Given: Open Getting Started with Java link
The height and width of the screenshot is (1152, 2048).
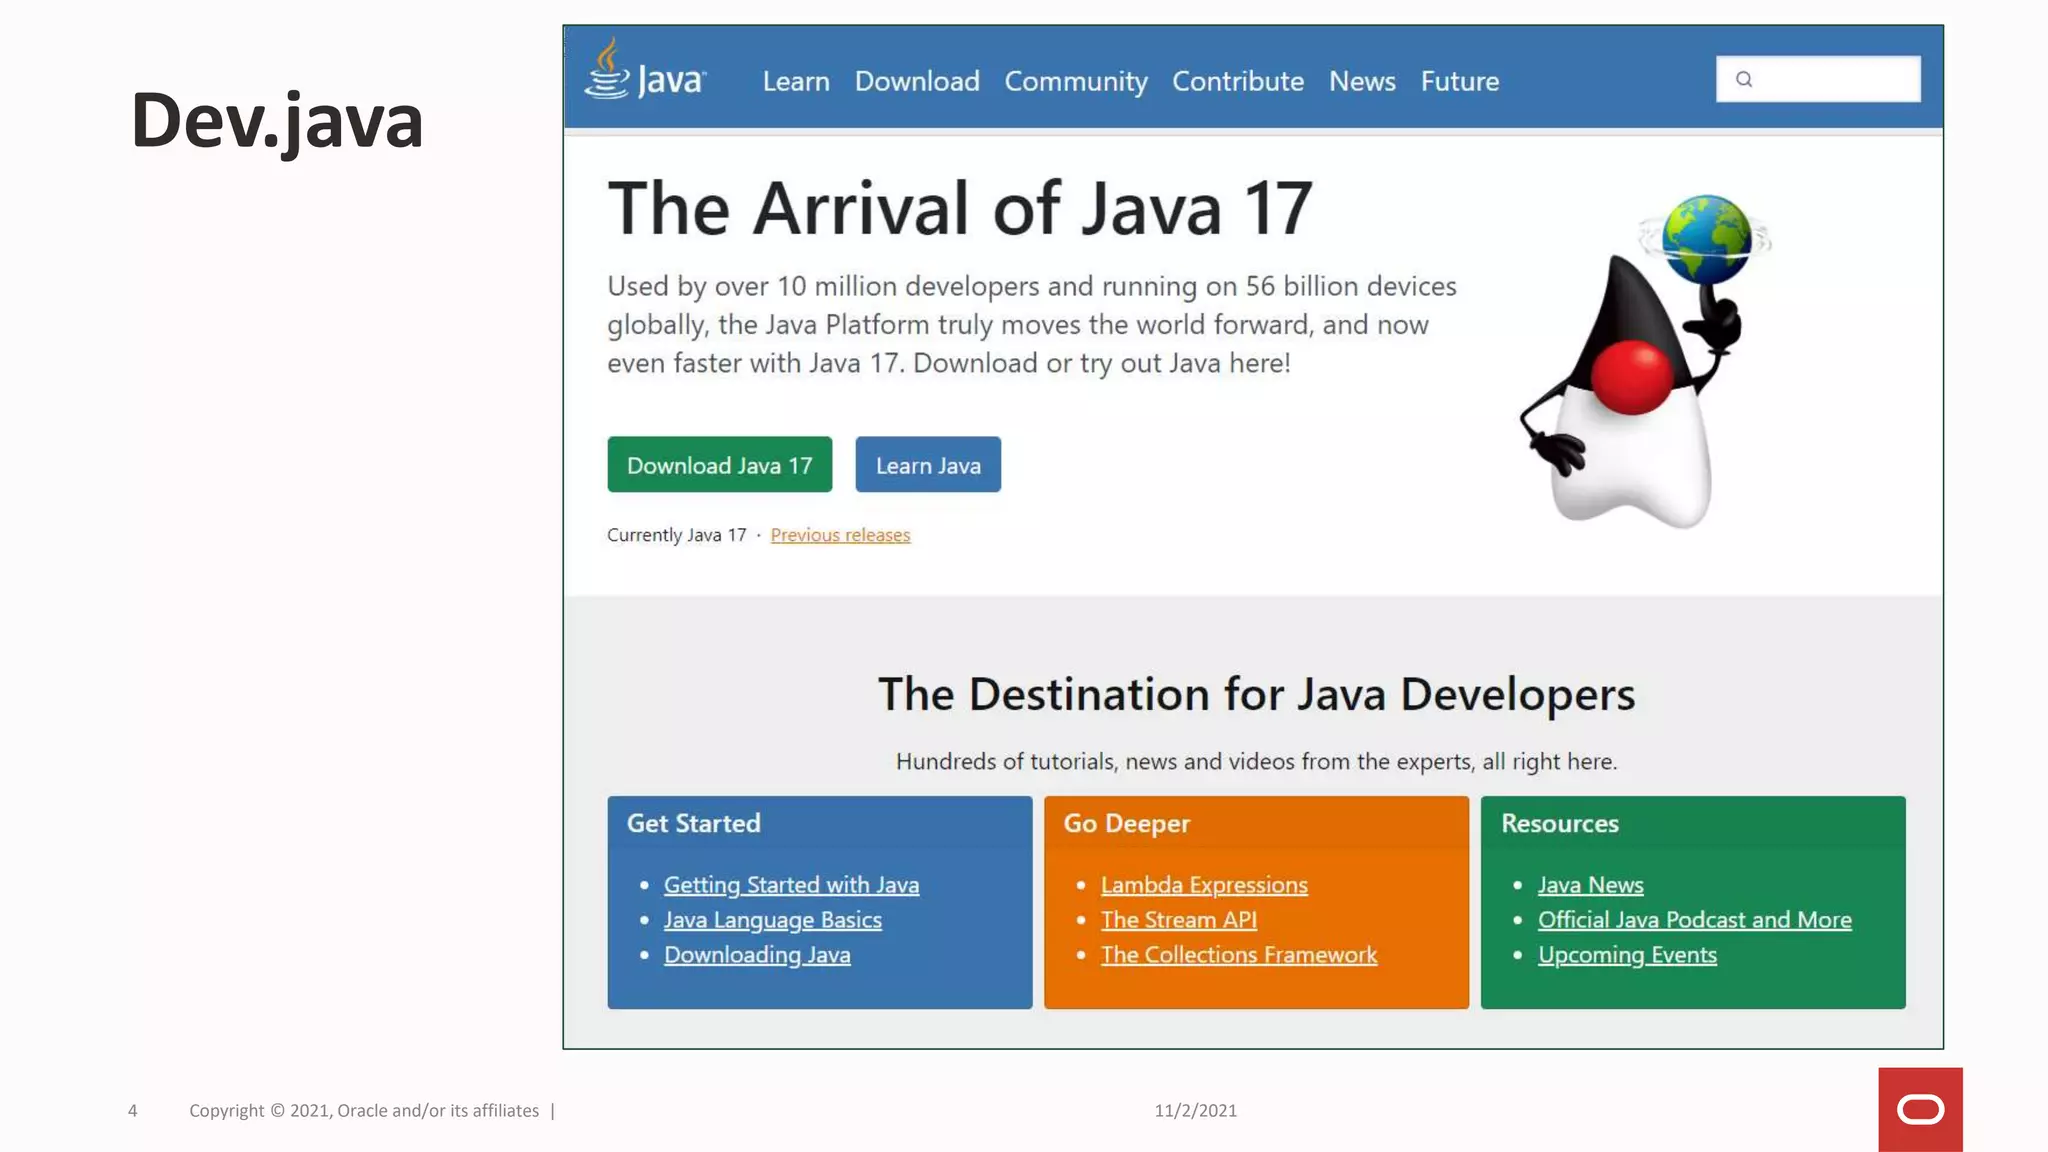Looking at the screenshot, I should tap(791, 885).
